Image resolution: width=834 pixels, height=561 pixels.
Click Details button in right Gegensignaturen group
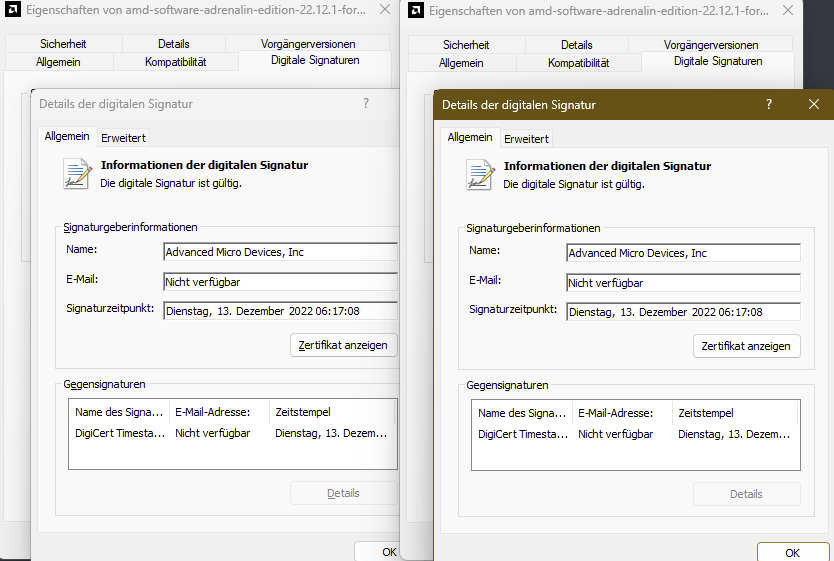tap(746, 494)
